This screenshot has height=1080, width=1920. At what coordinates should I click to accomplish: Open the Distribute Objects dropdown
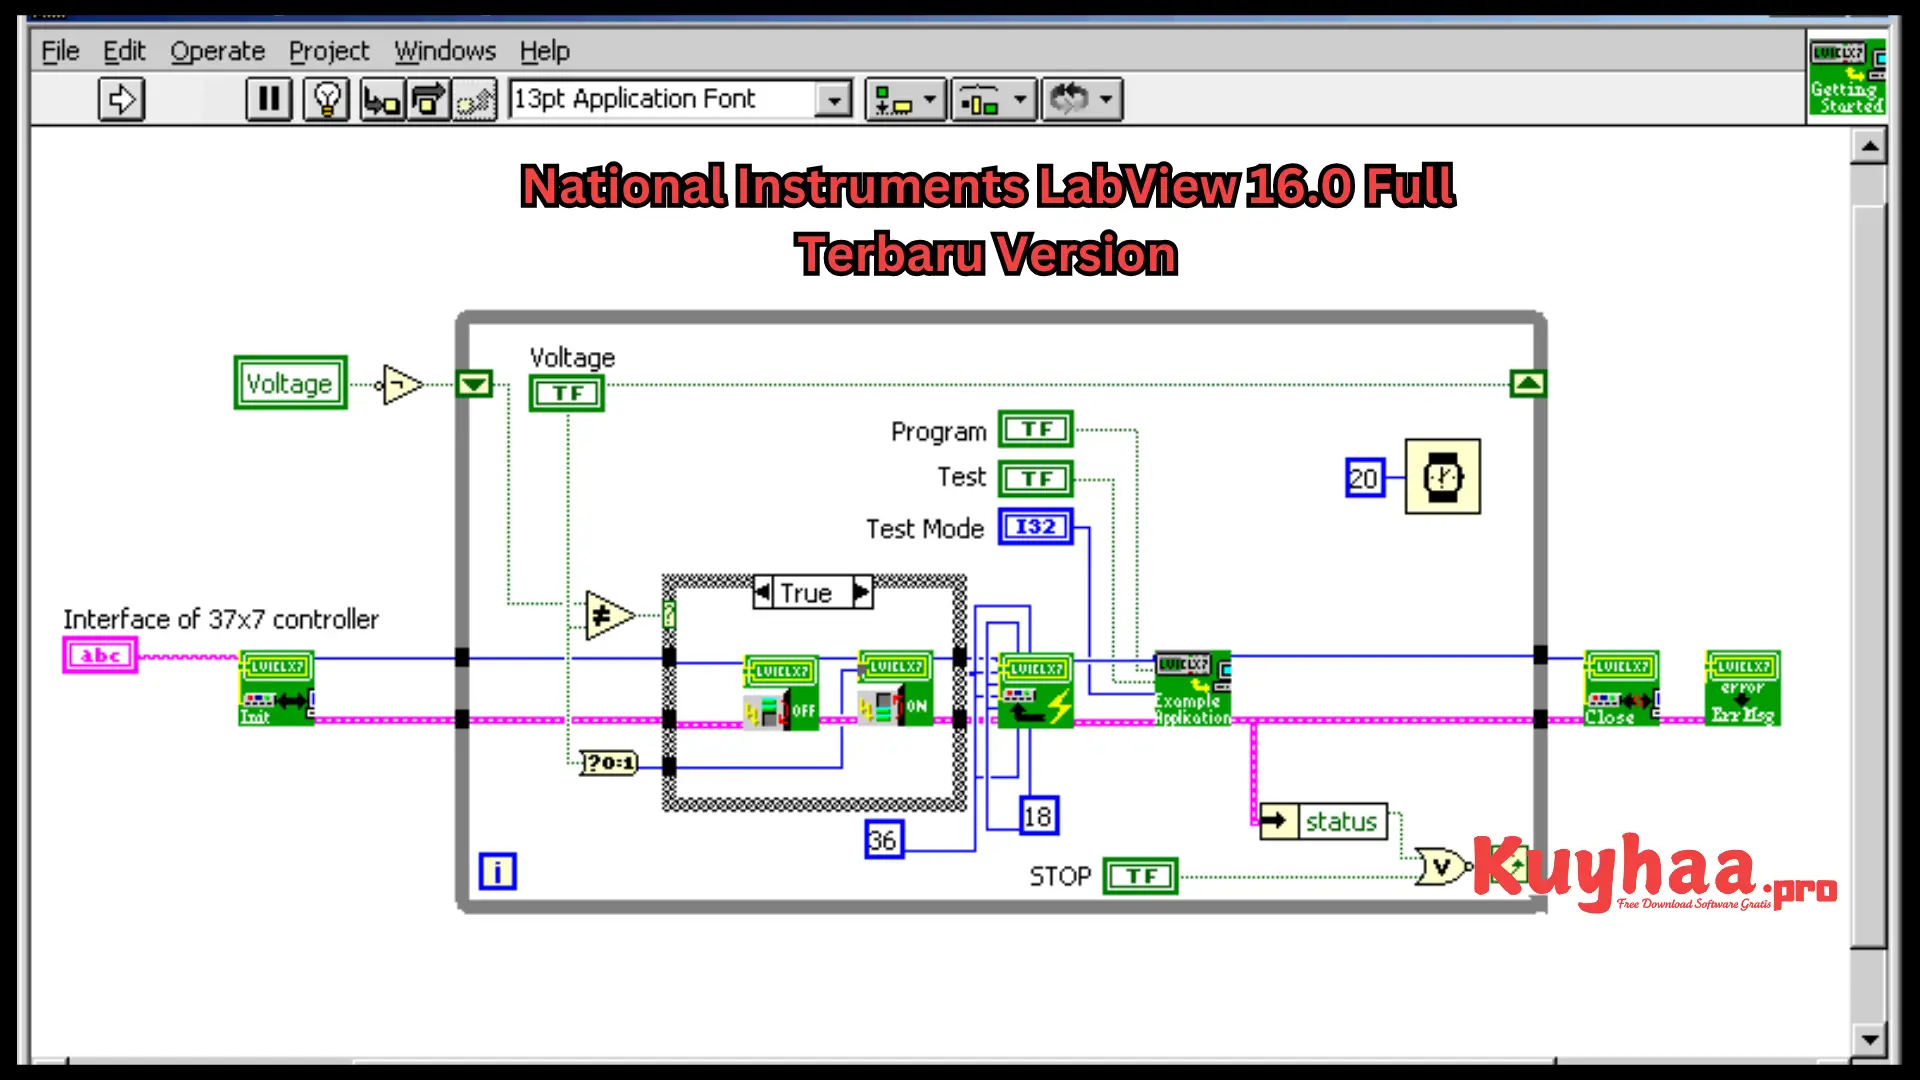point(993,99)
